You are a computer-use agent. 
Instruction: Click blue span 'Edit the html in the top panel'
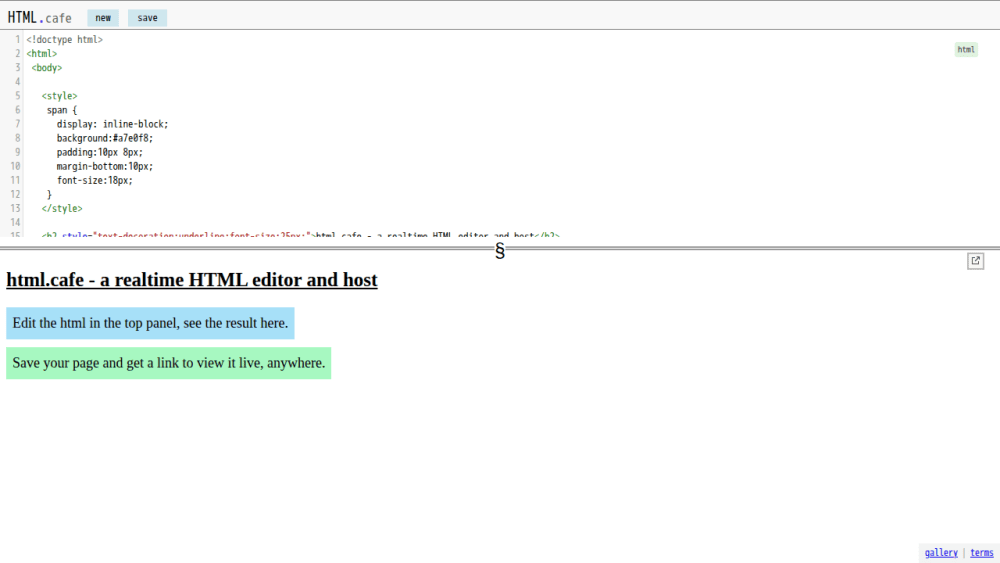tap(151, 323)
